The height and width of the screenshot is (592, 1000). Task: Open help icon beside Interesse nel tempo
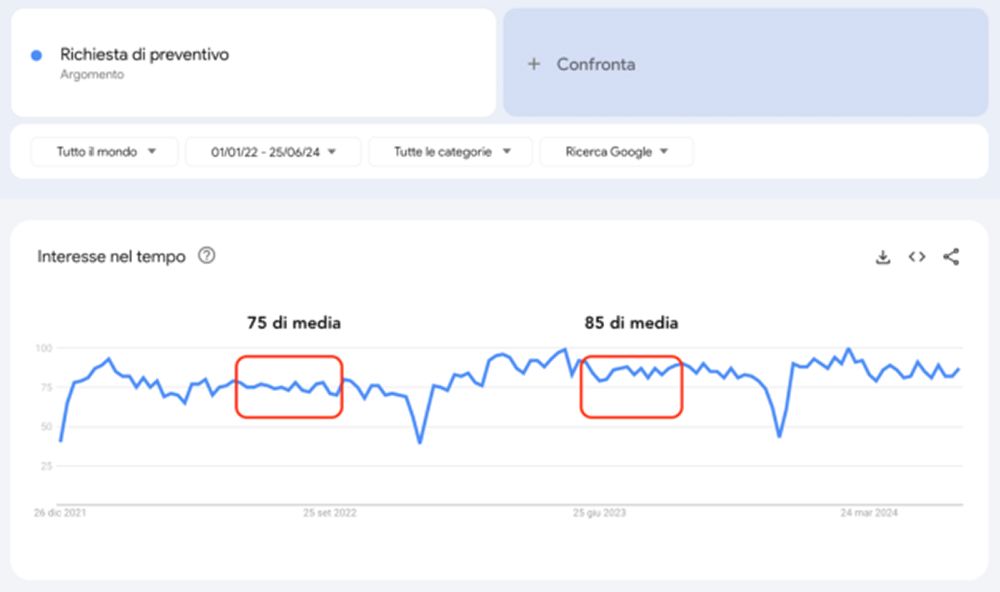(207, 256)
